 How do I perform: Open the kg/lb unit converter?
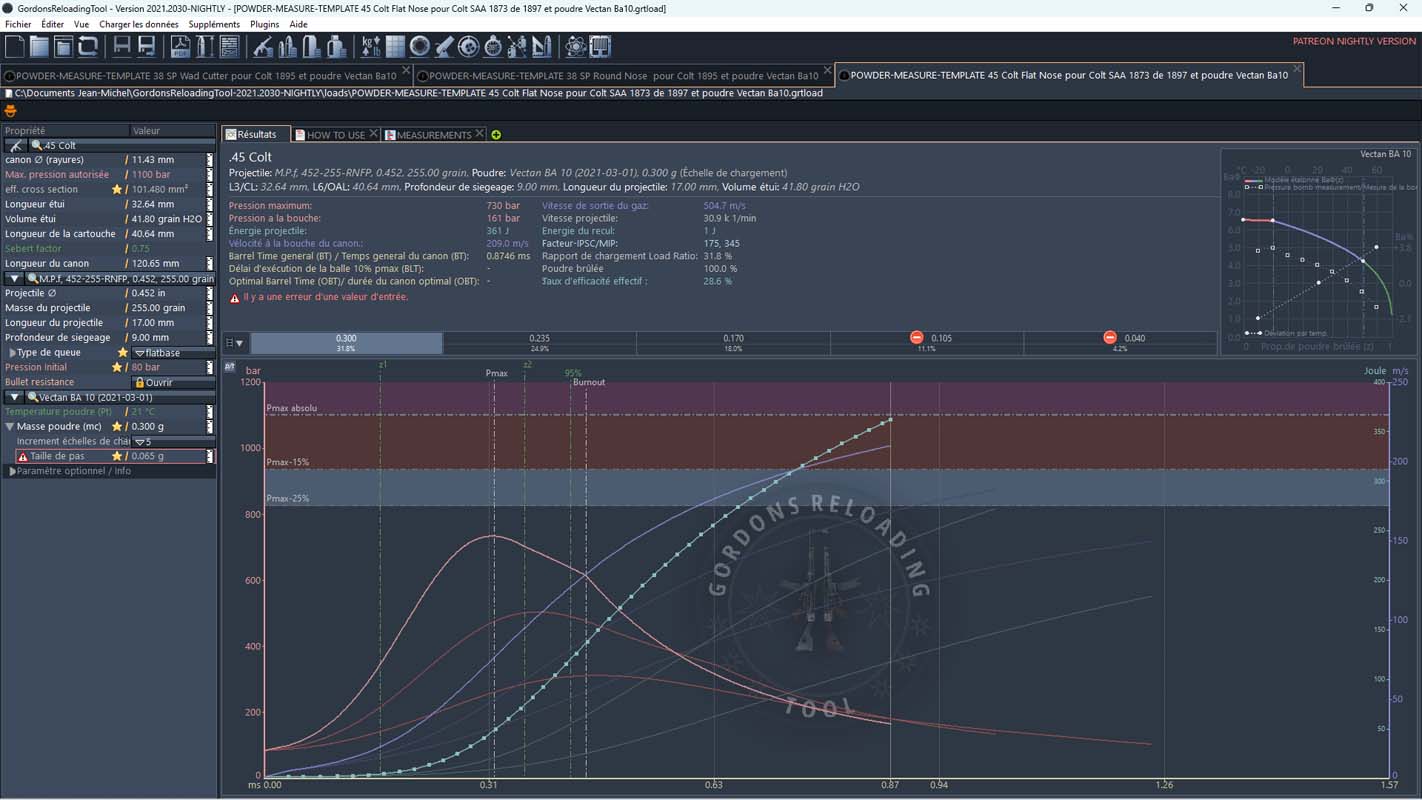click(x=371, y=46)
